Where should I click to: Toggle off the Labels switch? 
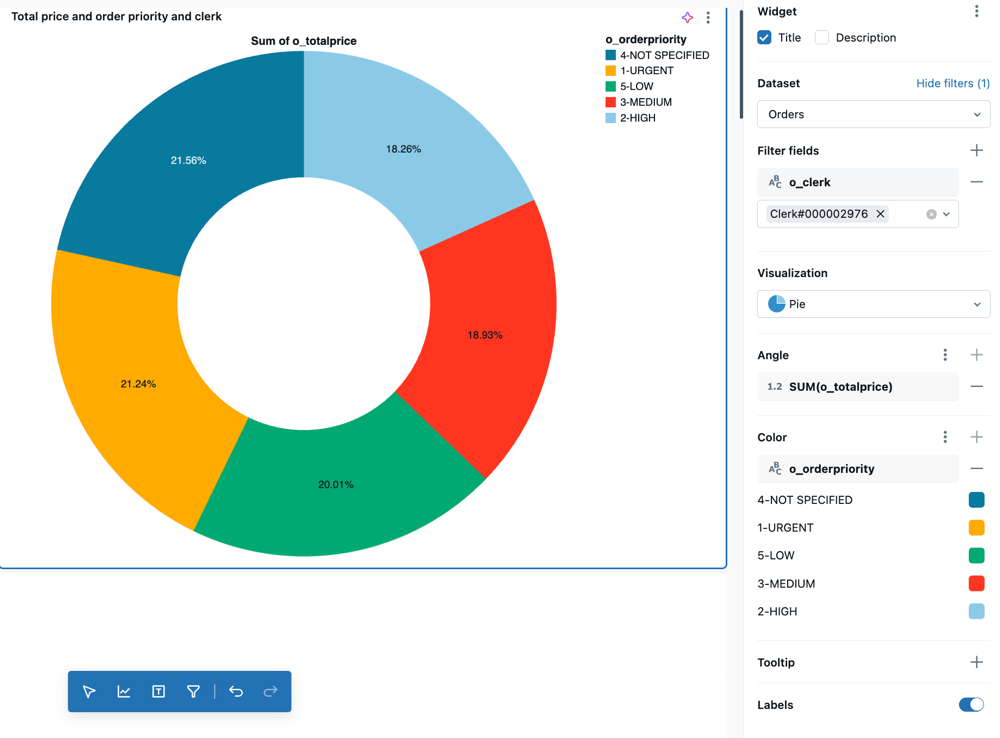tap(969, 705)
